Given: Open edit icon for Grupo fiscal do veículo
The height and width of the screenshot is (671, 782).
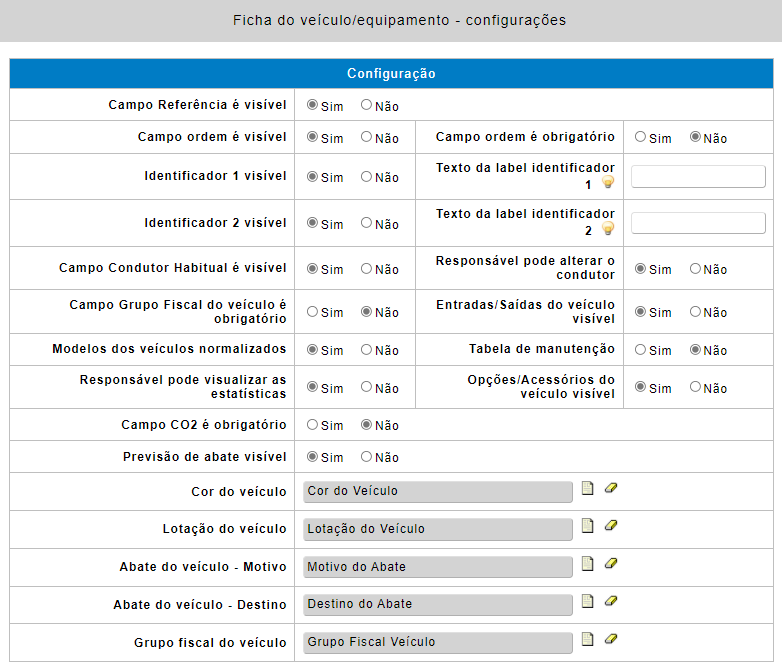Looking at the screenshot, I should [x=588, y=639].
